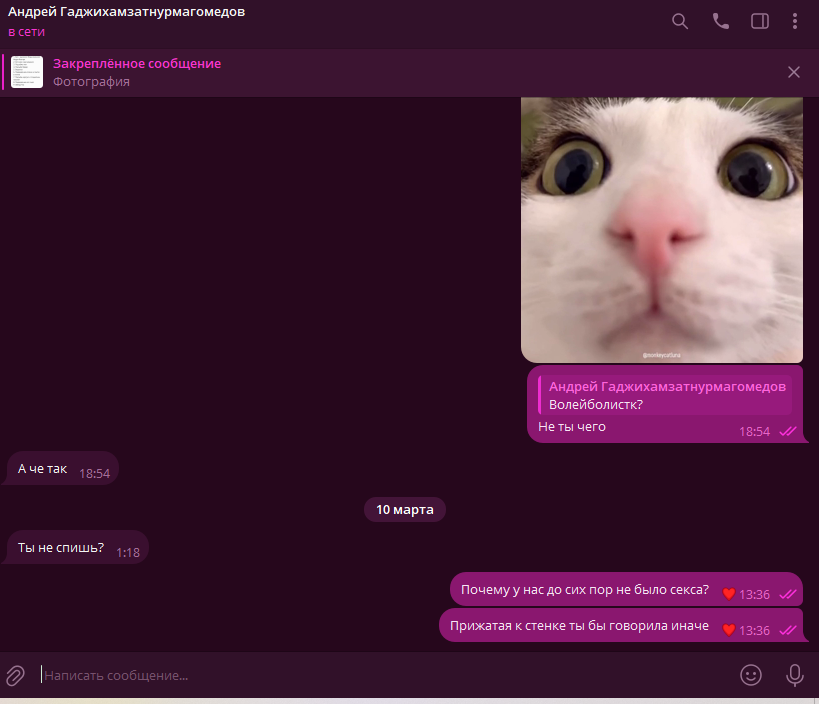Click read checkmarks on Не ты чего message
The image size is (819, 704).
[788, 431]
